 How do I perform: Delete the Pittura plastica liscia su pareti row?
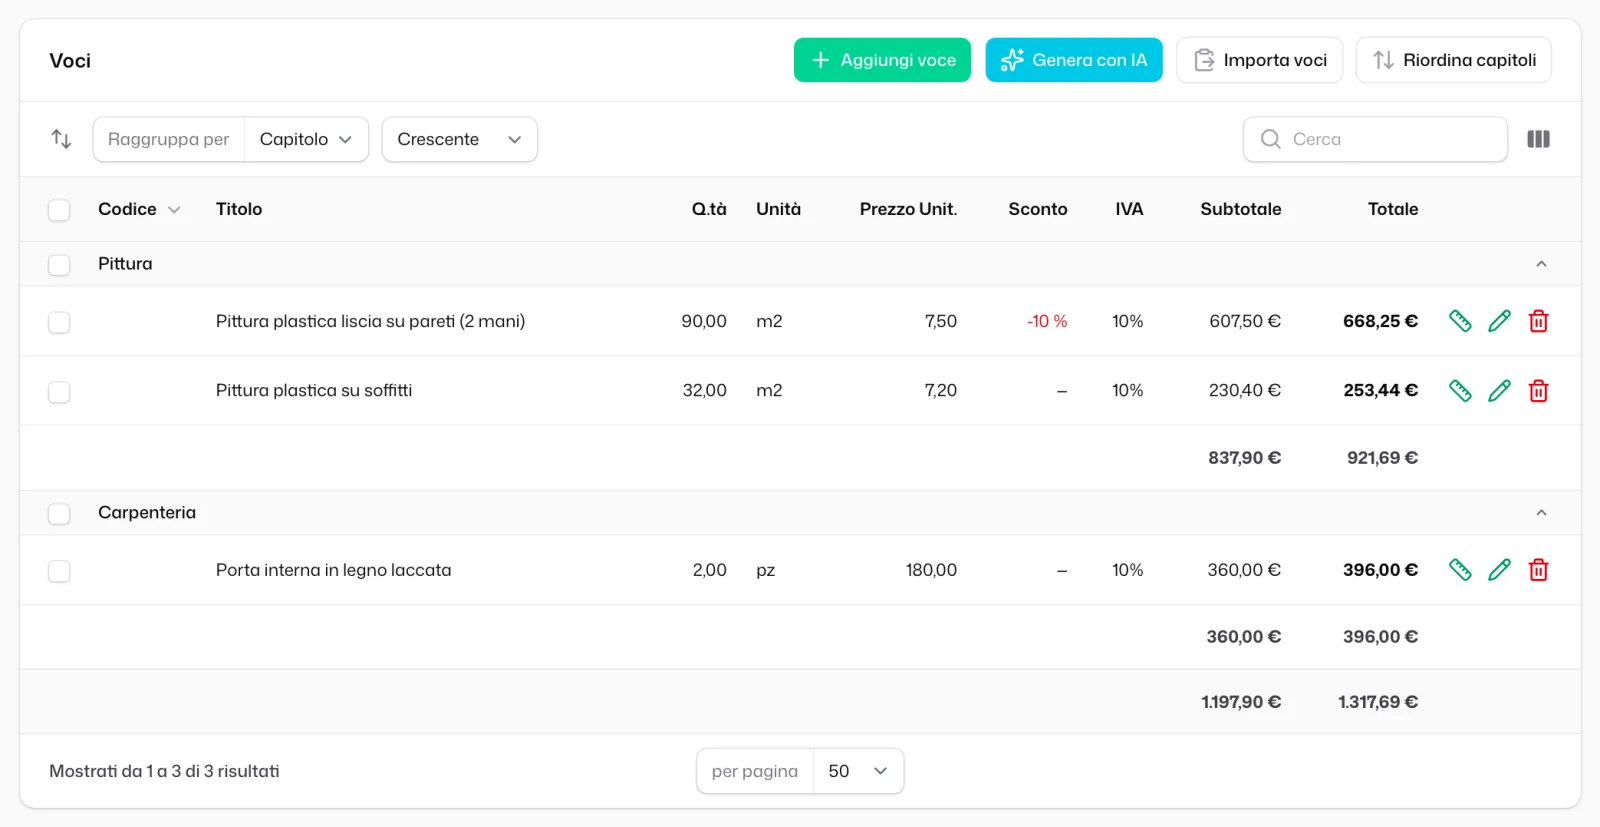coord(1538,321)
